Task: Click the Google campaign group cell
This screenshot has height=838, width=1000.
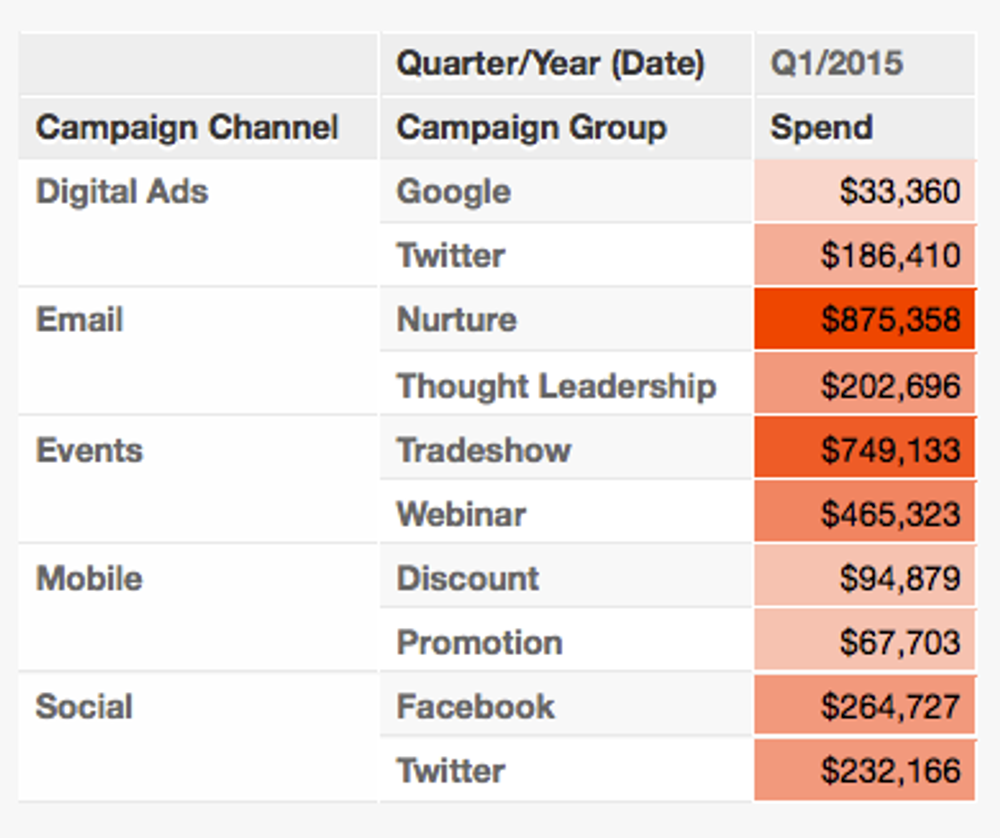Action: coord(566,191)
